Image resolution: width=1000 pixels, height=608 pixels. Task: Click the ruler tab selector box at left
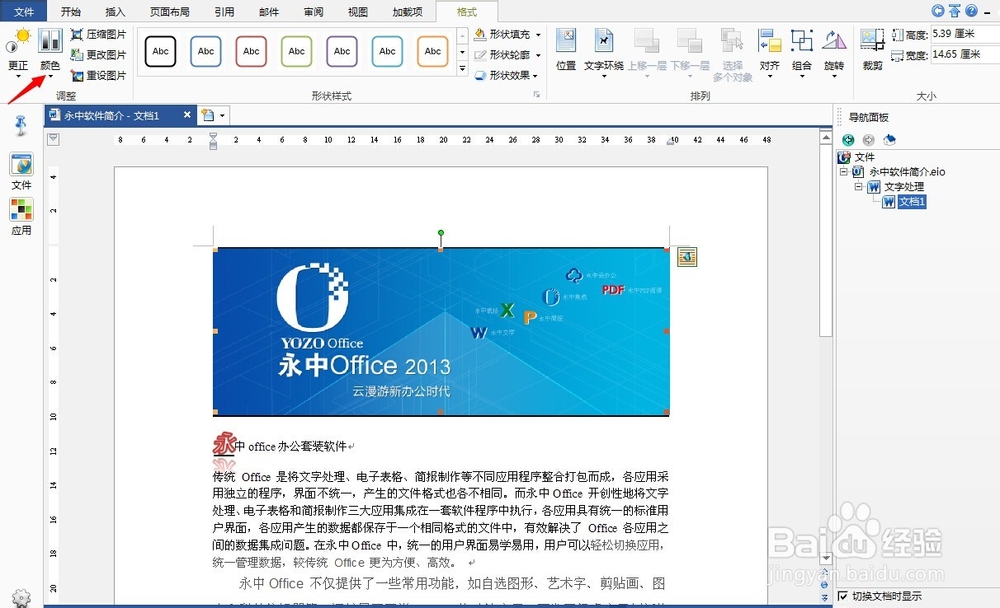54,139
